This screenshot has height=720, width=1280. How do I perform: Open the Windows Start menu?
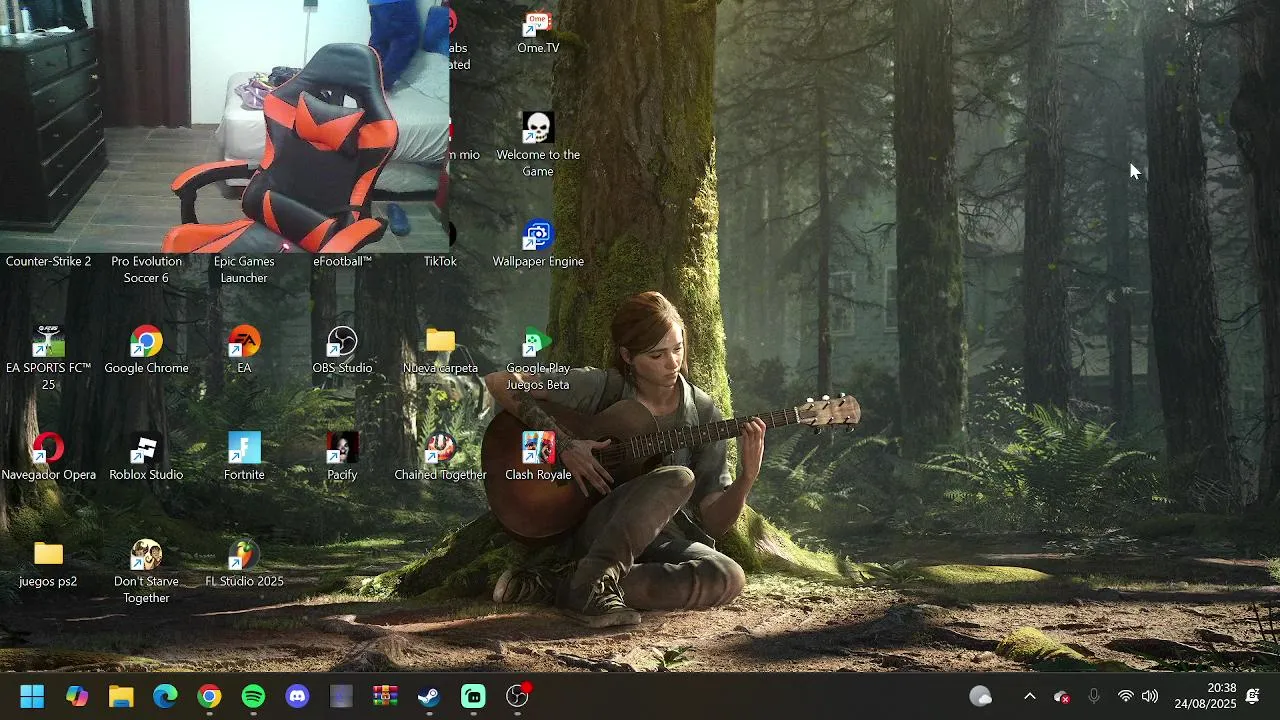[x=32, y=696]
